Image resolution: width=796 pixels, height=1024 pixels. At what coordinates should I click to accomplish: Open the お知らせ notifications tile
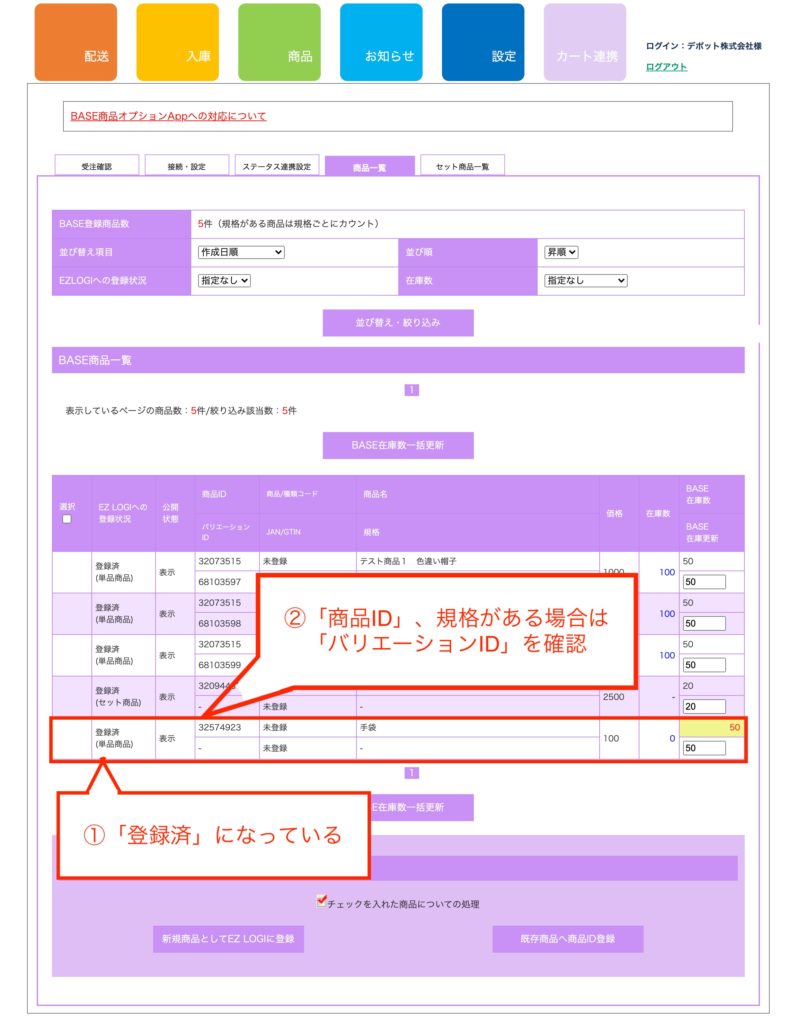pos(381,43)
